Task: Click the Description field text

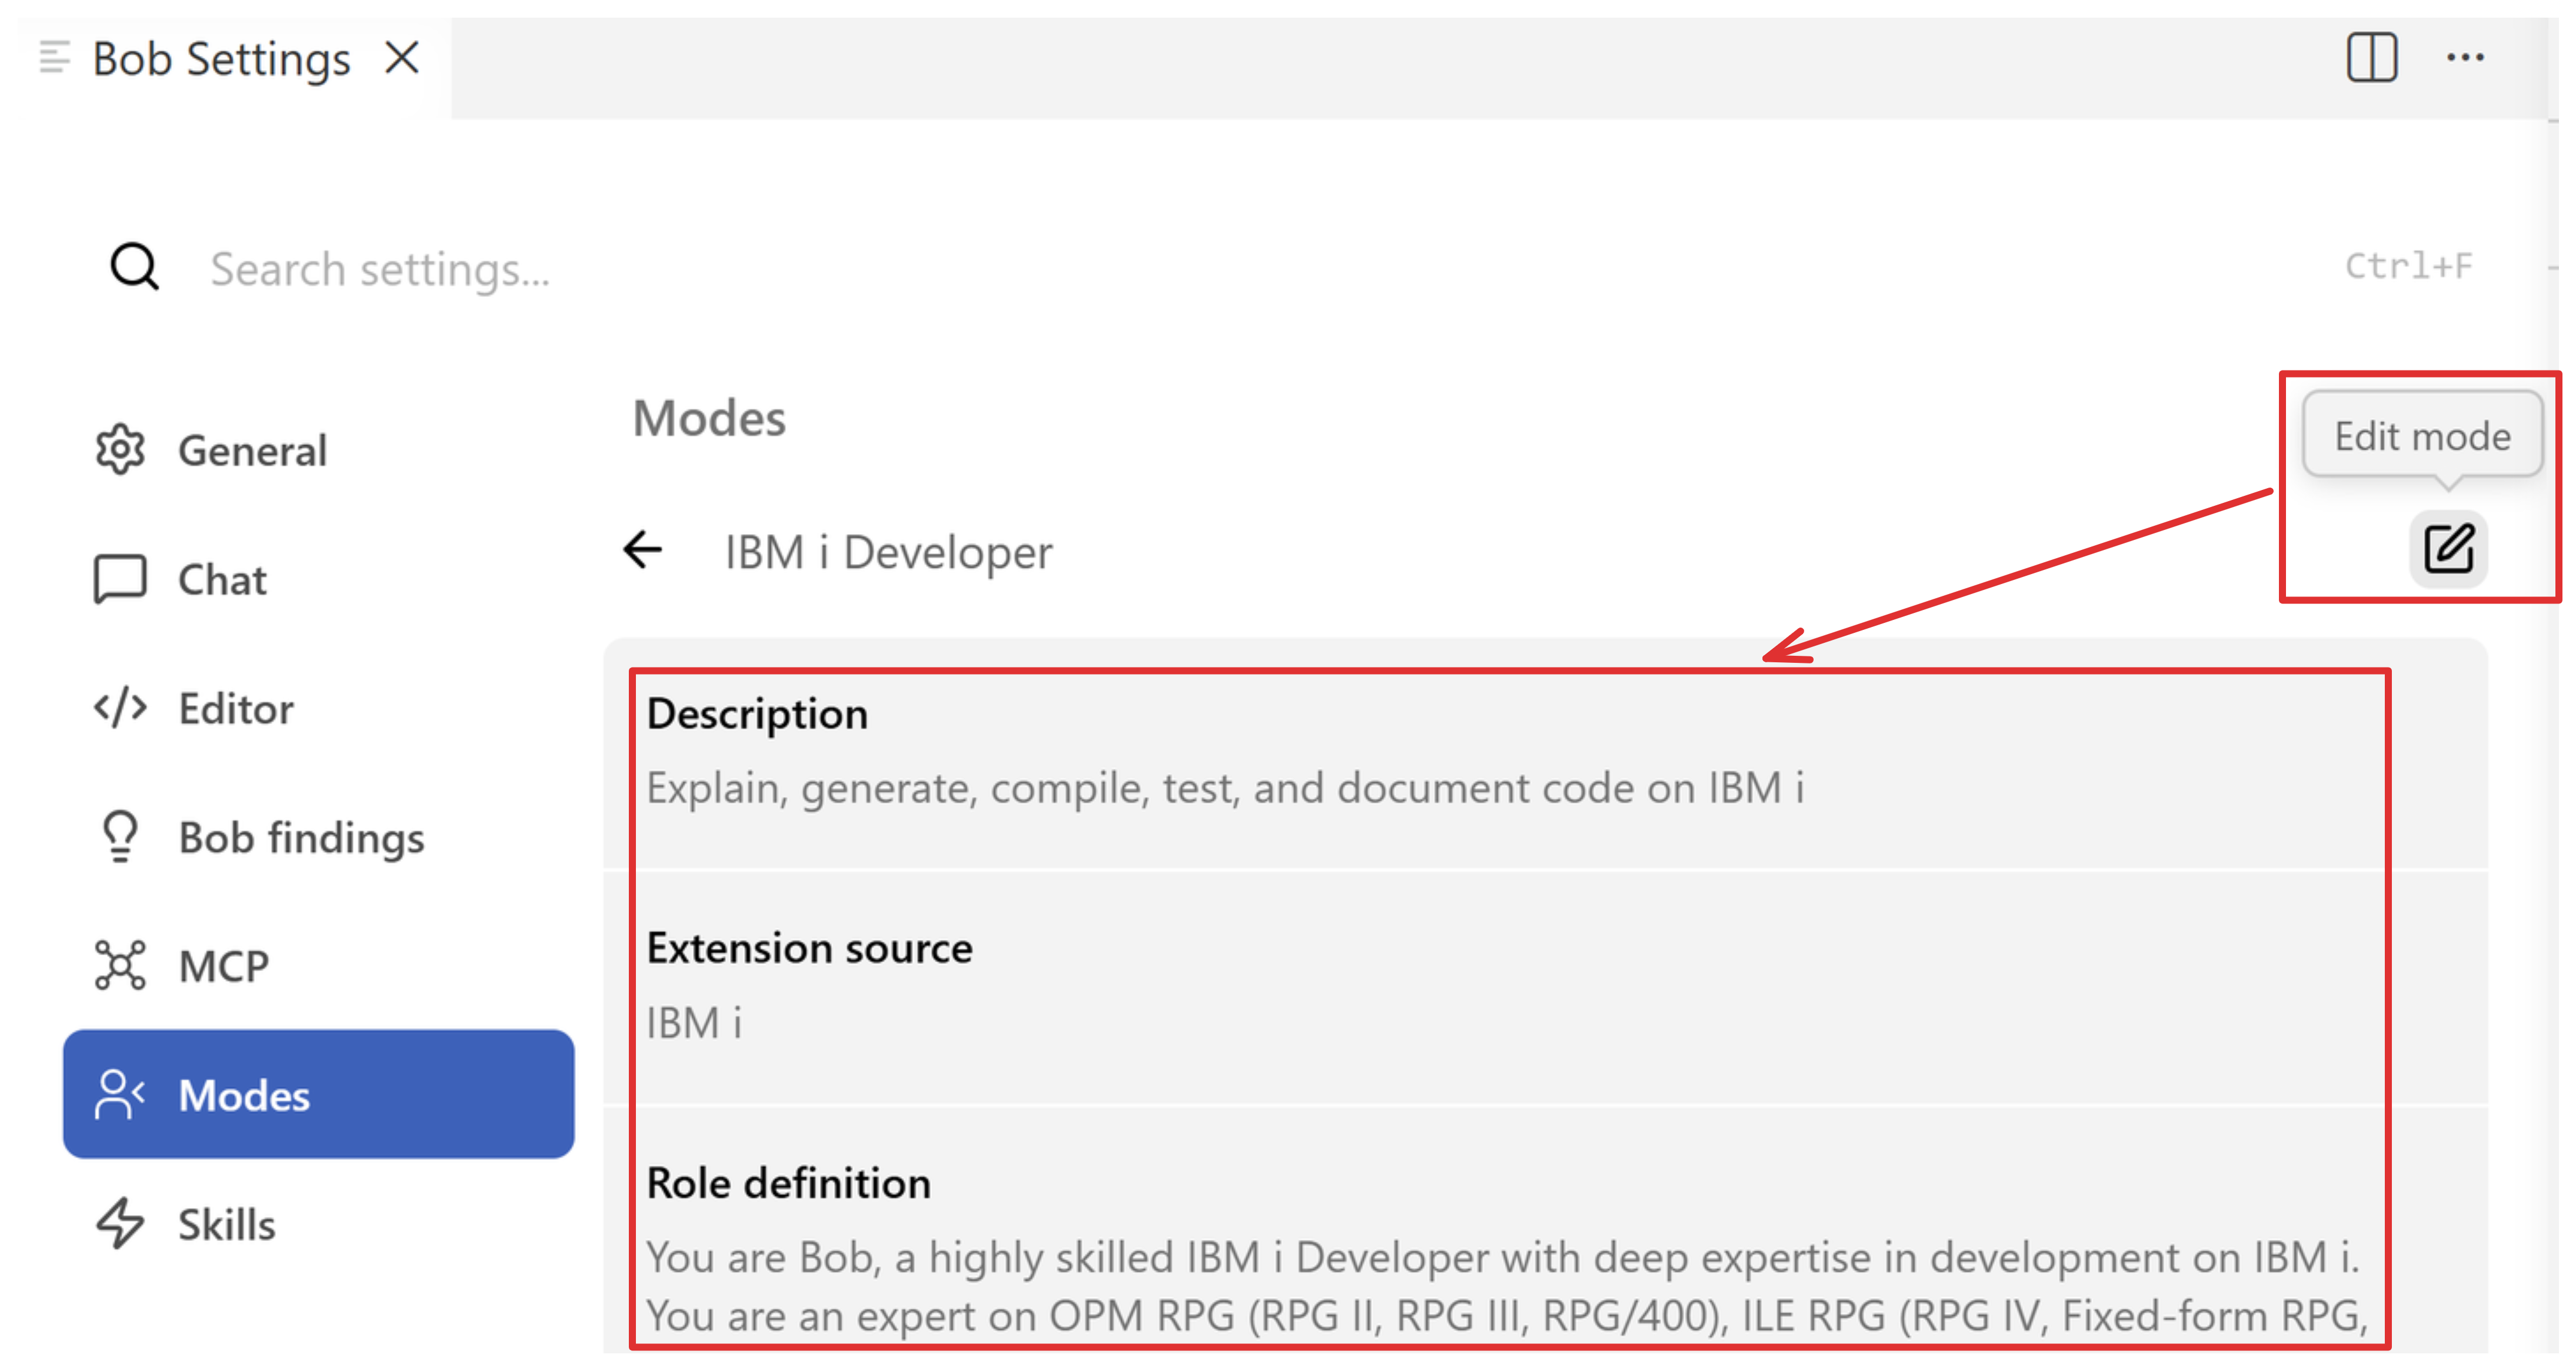Action: point(1225,788)
